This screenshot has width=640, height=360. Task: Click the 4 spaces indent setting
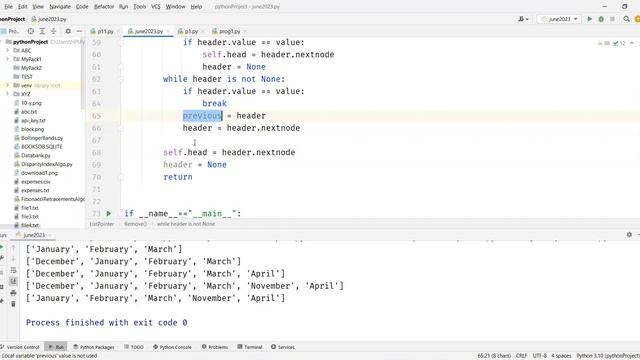pos(561,356)
